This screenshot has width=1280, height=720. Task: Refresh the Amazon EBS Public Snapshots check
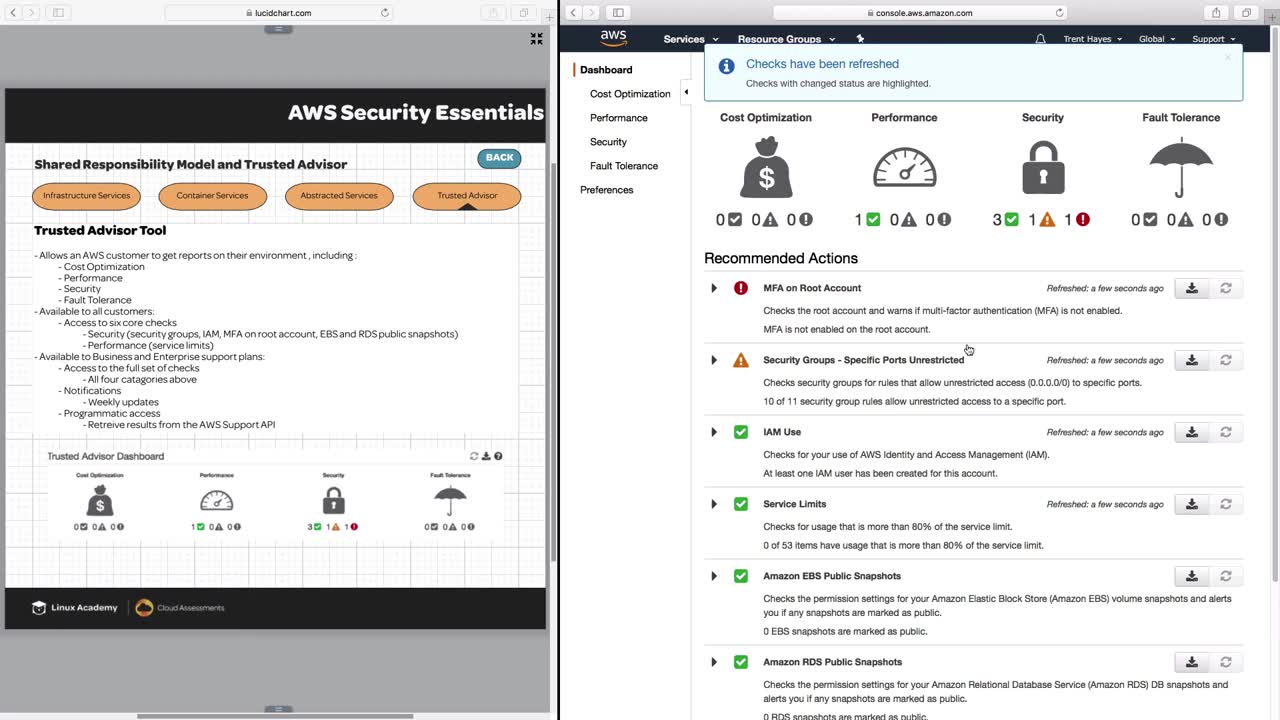point(1225,576)
